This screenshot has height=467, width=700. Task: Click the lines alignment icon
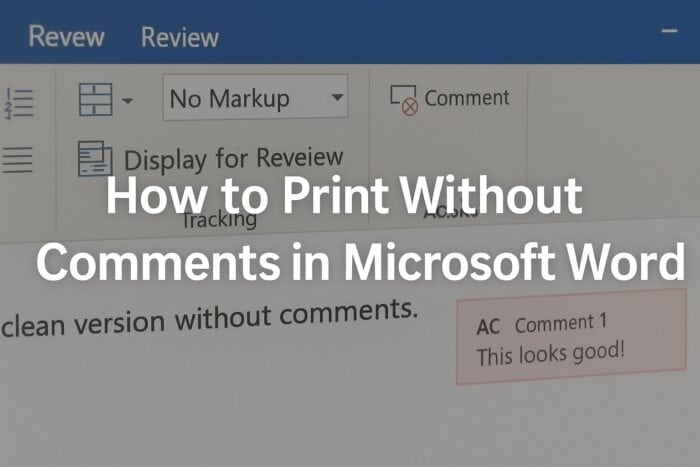click(17, 159)
